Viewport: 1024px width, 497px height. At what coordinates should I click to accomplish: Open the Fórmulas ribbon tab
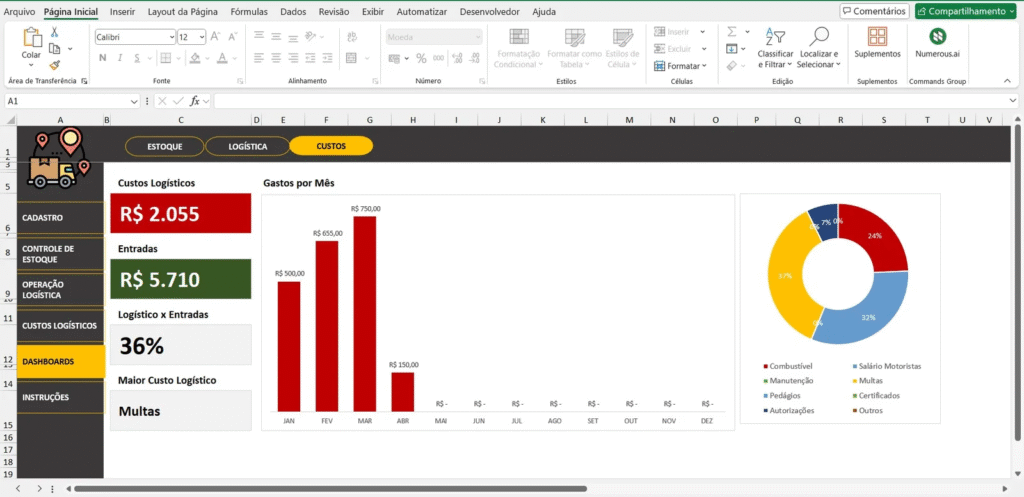248,12
